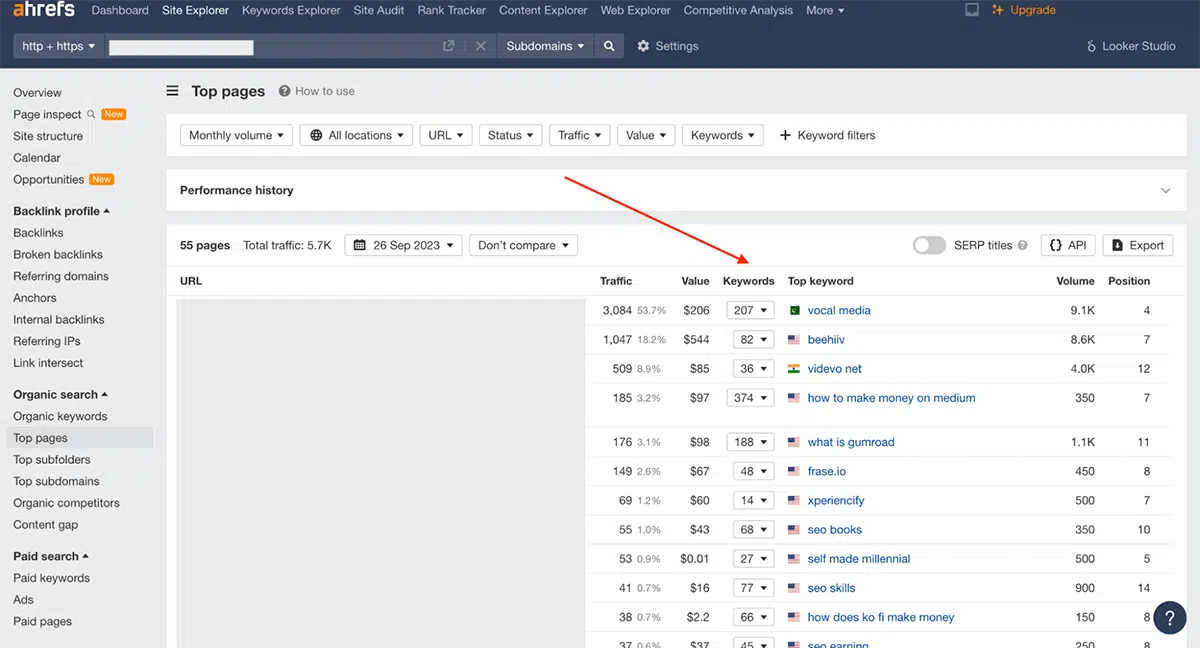Open the beehiiv keyword link
This screenshot has height=648, width=1200.
coord(826,340)
